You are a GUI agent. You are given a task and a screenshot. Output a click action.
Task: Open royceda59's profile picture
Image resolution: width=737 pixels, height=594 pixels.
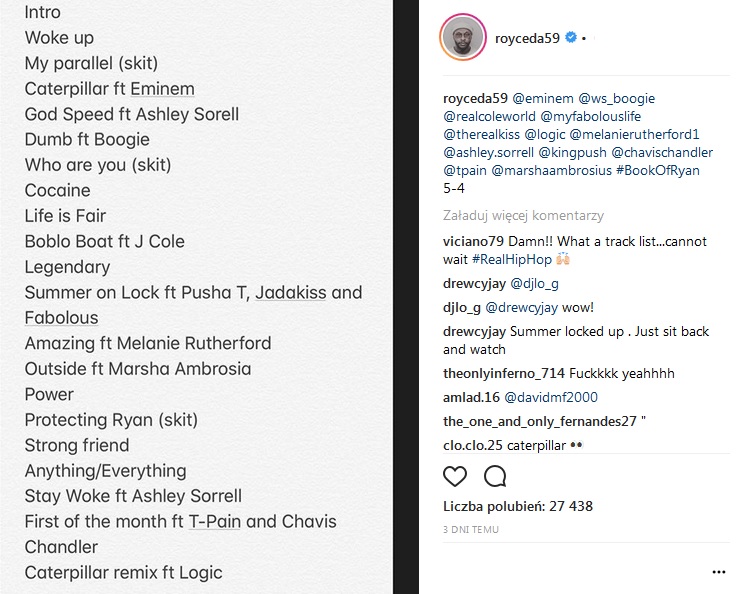(463, 38)
